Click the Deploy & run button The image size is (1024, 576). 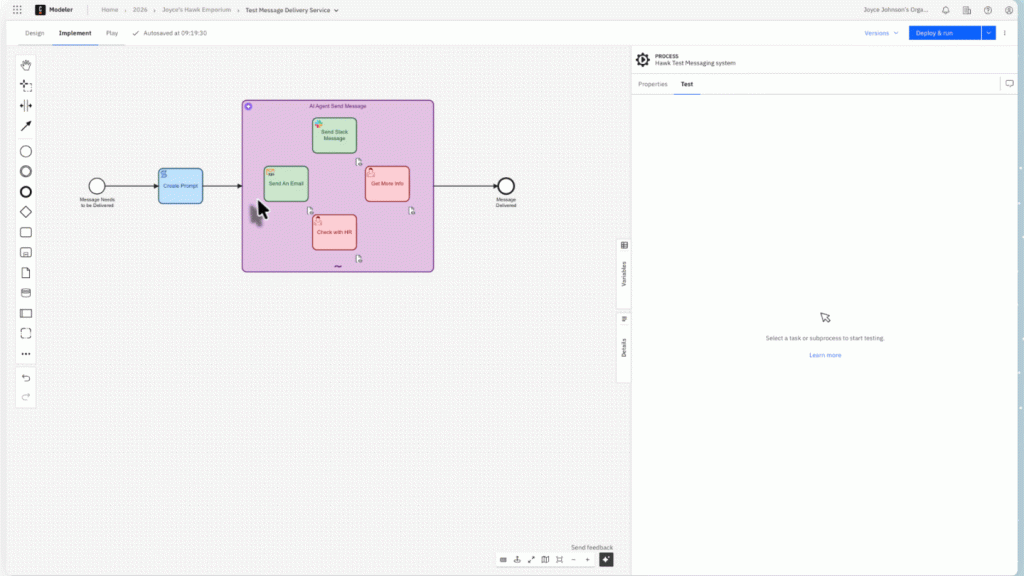(x=944, y=33)
